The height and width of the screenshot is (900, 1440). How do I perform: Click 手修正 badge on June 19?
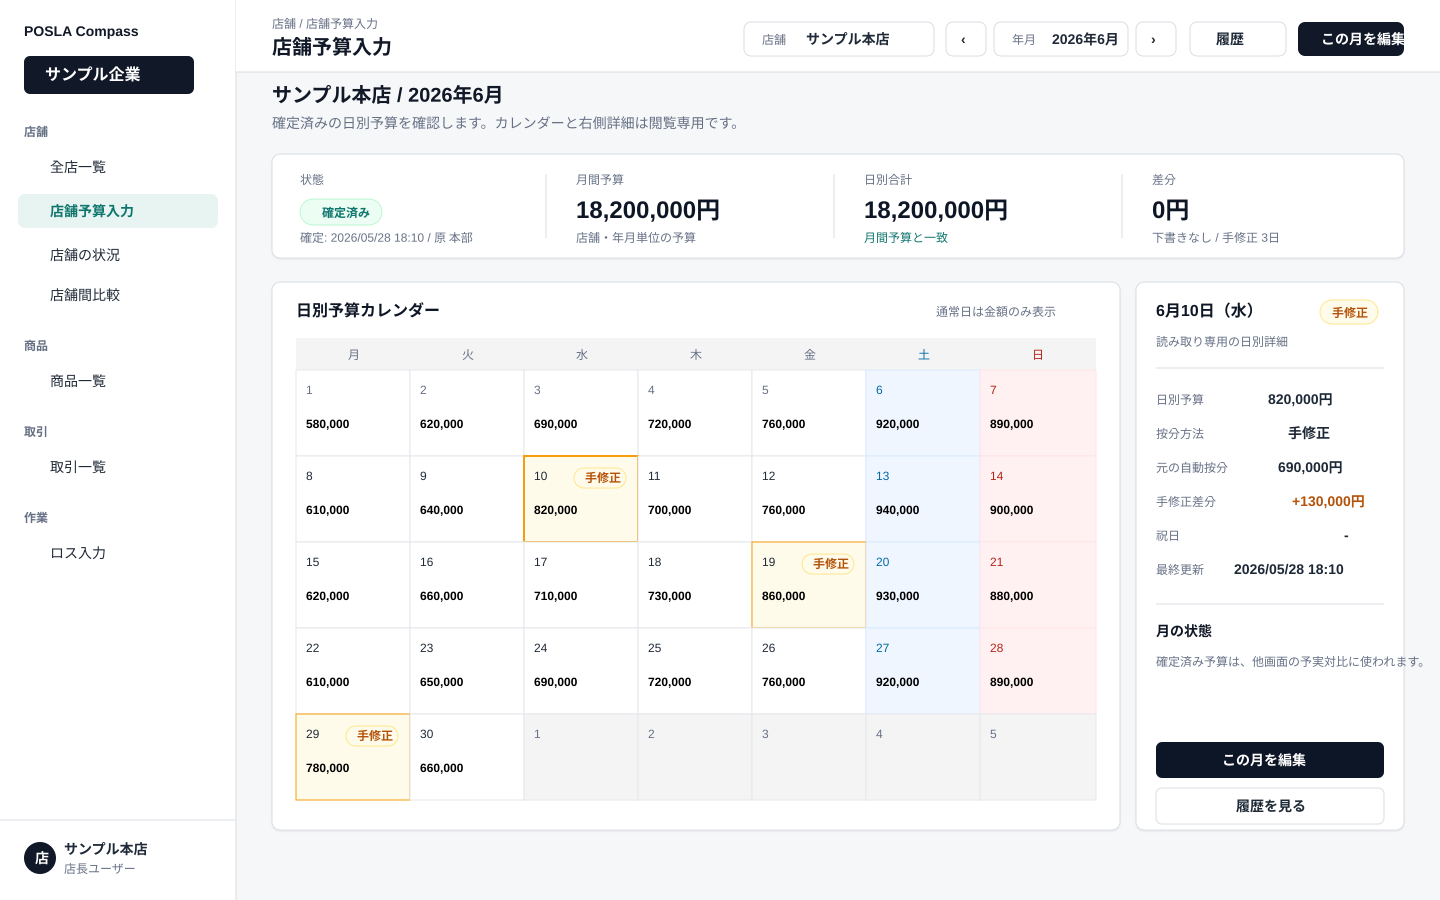tap(828, 564)
